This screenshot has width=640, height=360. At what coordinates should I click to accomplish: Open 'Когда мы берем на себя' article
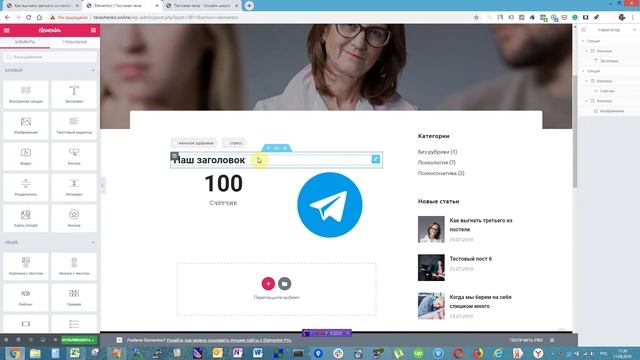pyautogui.click(x=480, y=302)
